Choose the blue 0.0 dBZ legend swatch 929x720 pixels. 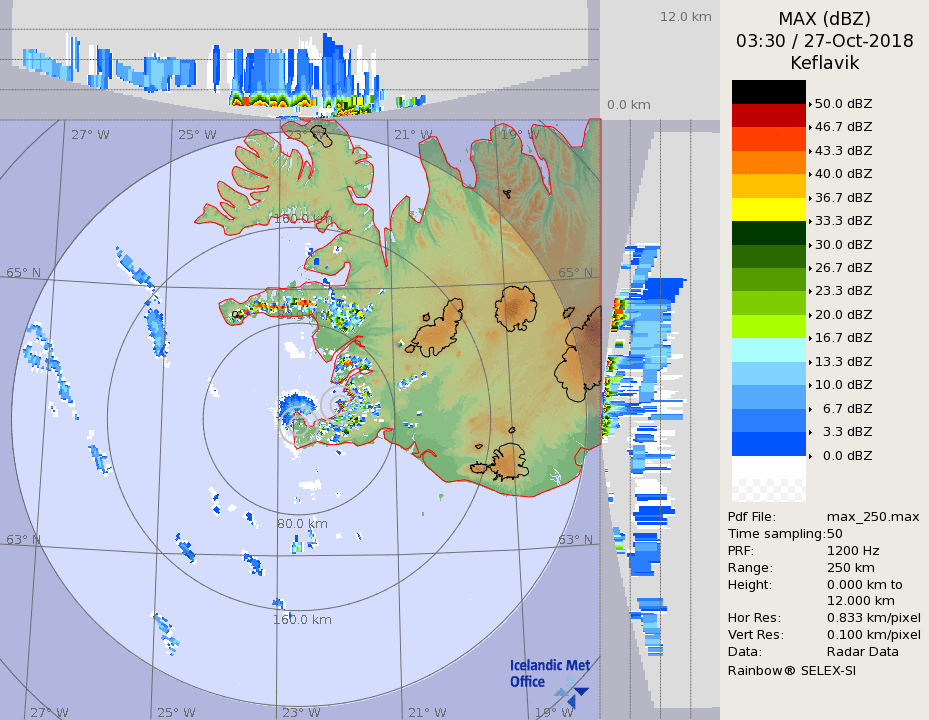768,443
